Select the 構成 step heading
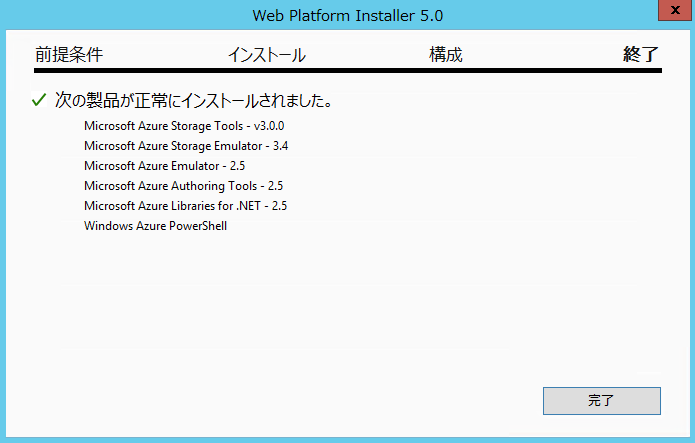This screenshot has width=695, height=443. (445, 55)
